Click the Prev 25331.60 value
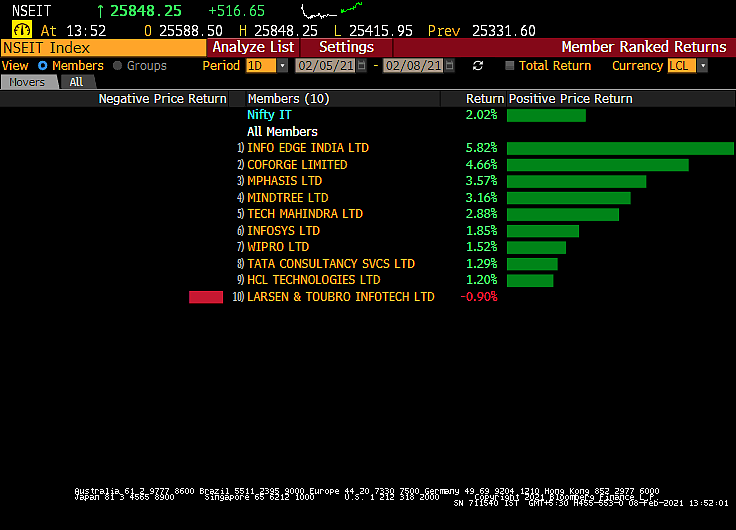This screenshot has height=530, width=736. [504, 31]
